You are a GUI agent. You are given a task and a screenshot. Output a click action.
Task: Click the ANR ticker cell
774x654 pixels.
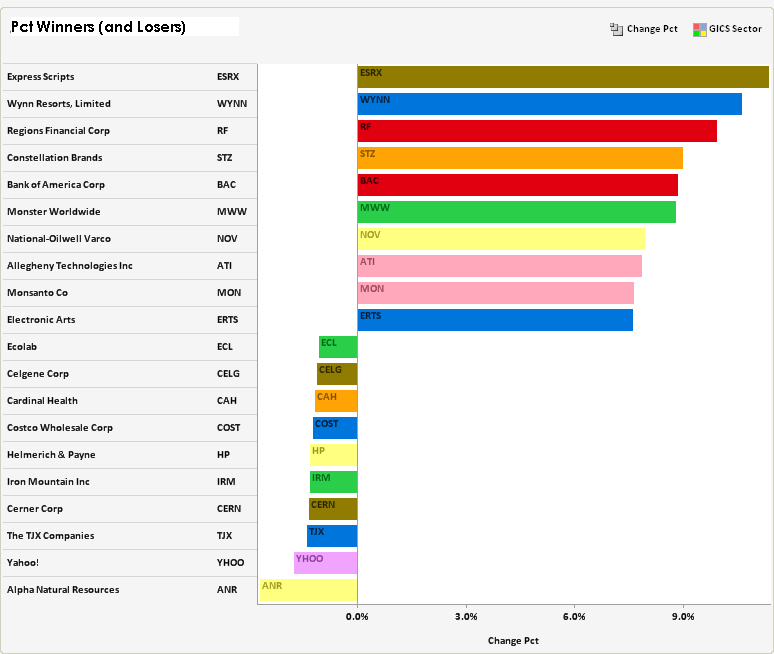227,590
